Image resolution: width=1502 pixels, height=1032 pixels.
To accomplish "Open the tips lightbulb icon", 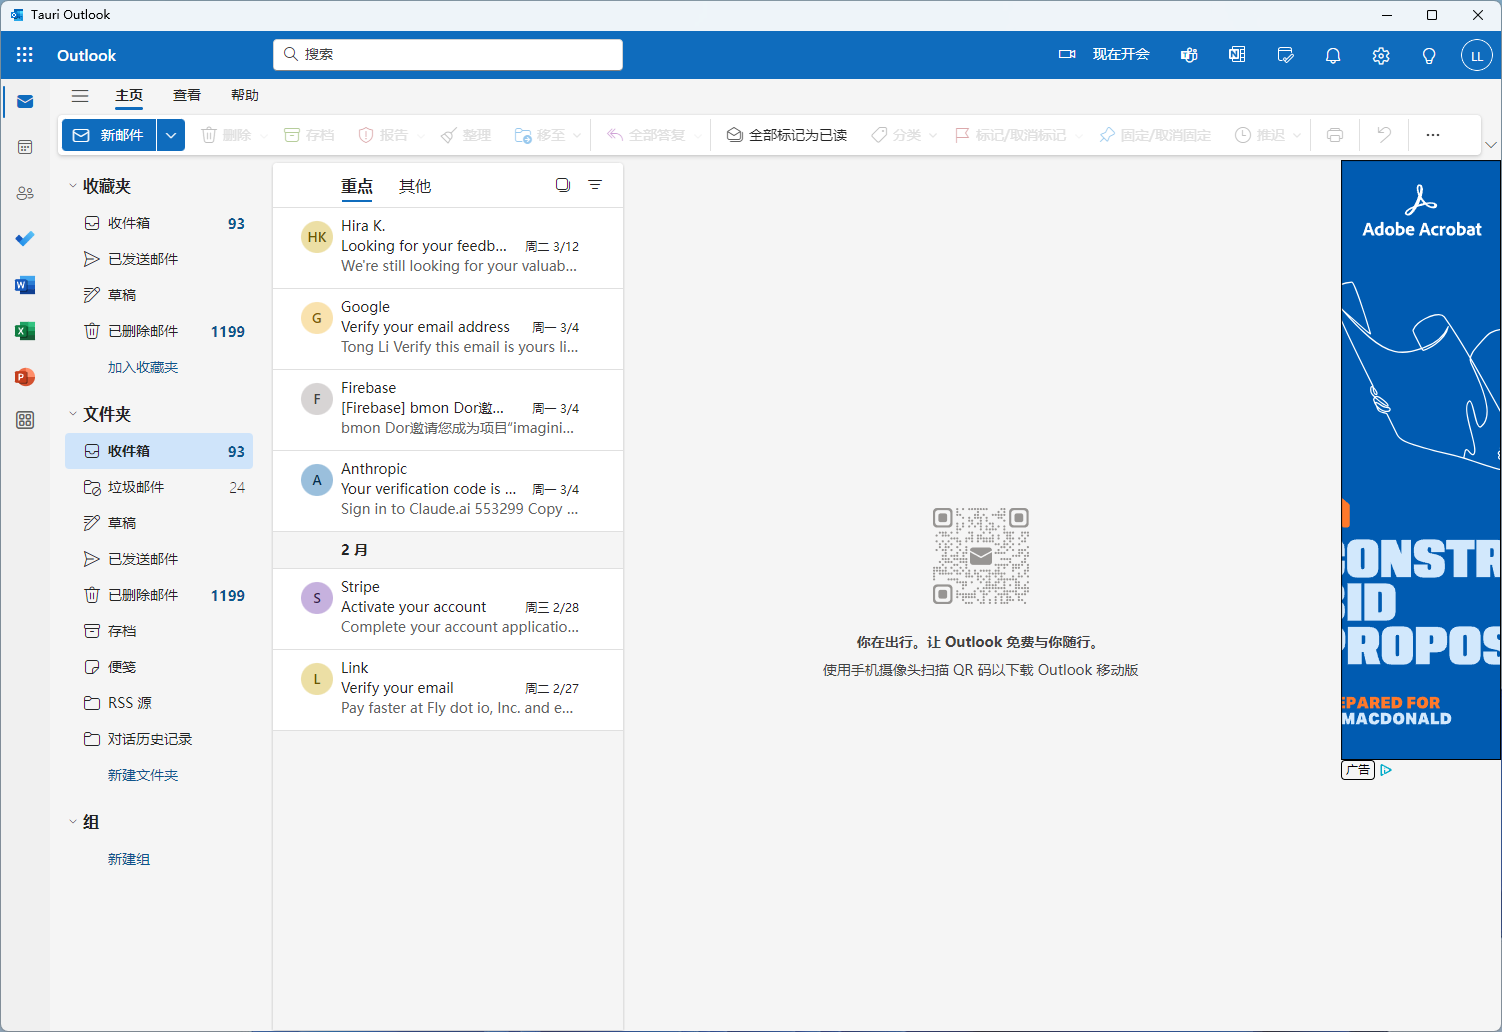I will point(1429,55).
